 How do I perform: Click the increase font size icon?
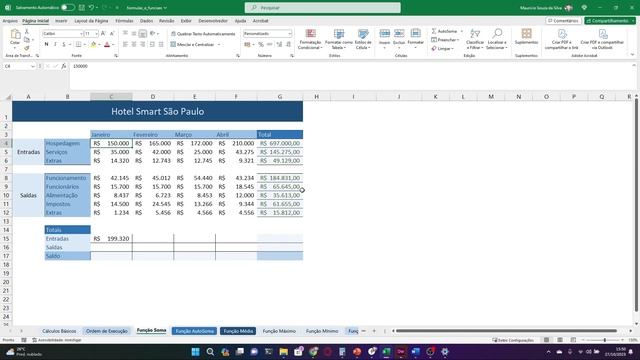pos(103,33)
